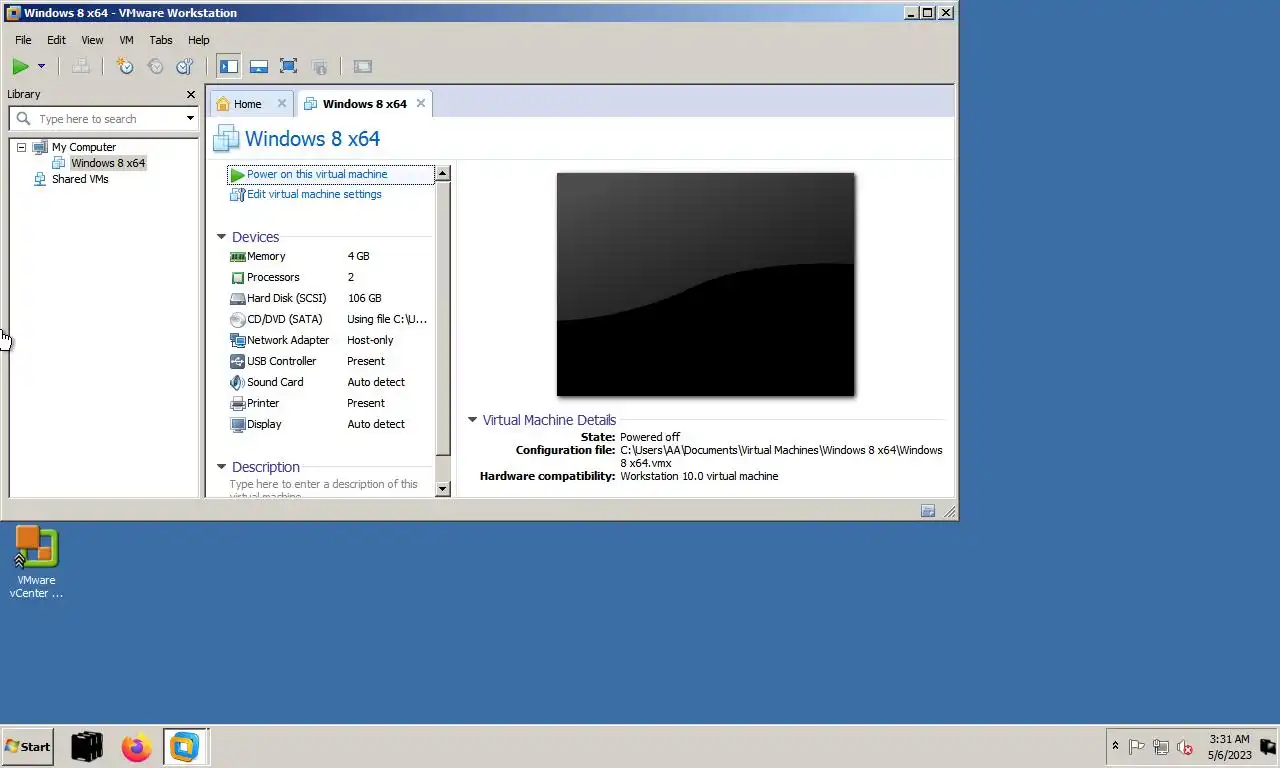Toggle the Show Library toolbar button
The height and width of the screenshot is (768, 1280).
pyautogui.click(x=229, y=66)
